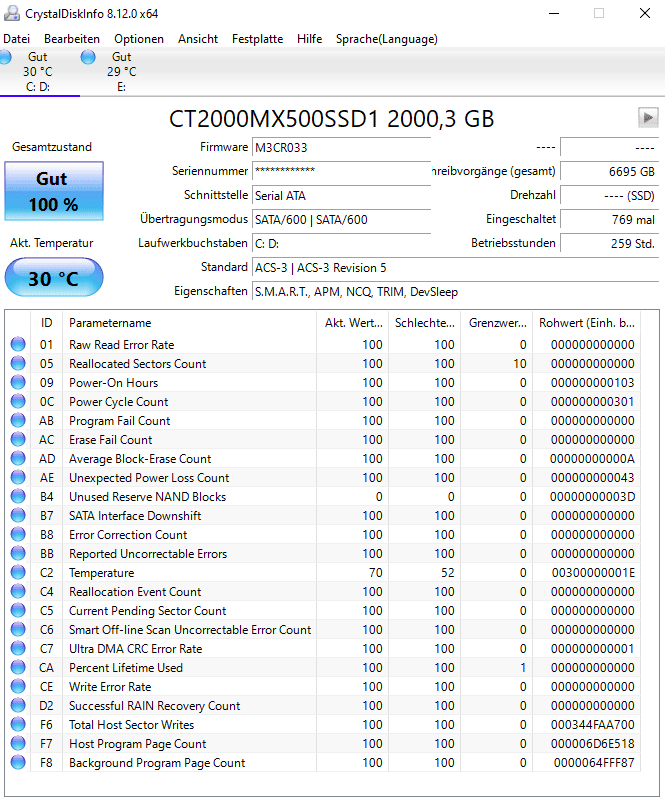Click the Standard ACS-3 field
This screenshot has height=802, width=665.
point(455,268)
